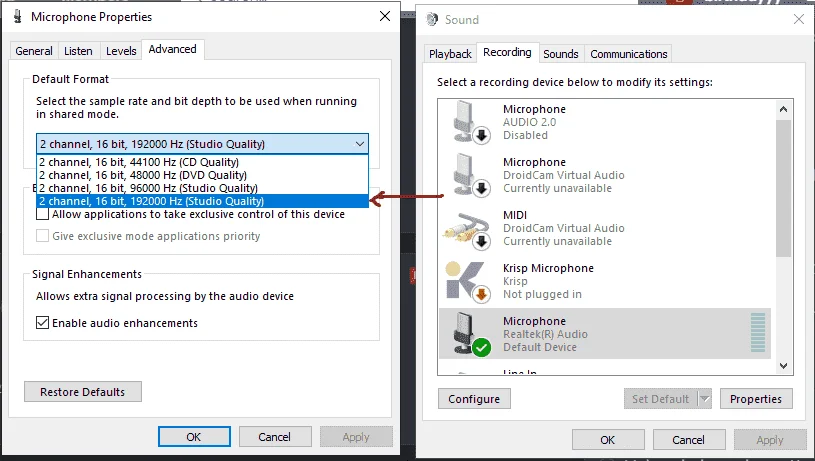Switch to the General tab
The image size is (815, 461).
[x=34, y=51]
